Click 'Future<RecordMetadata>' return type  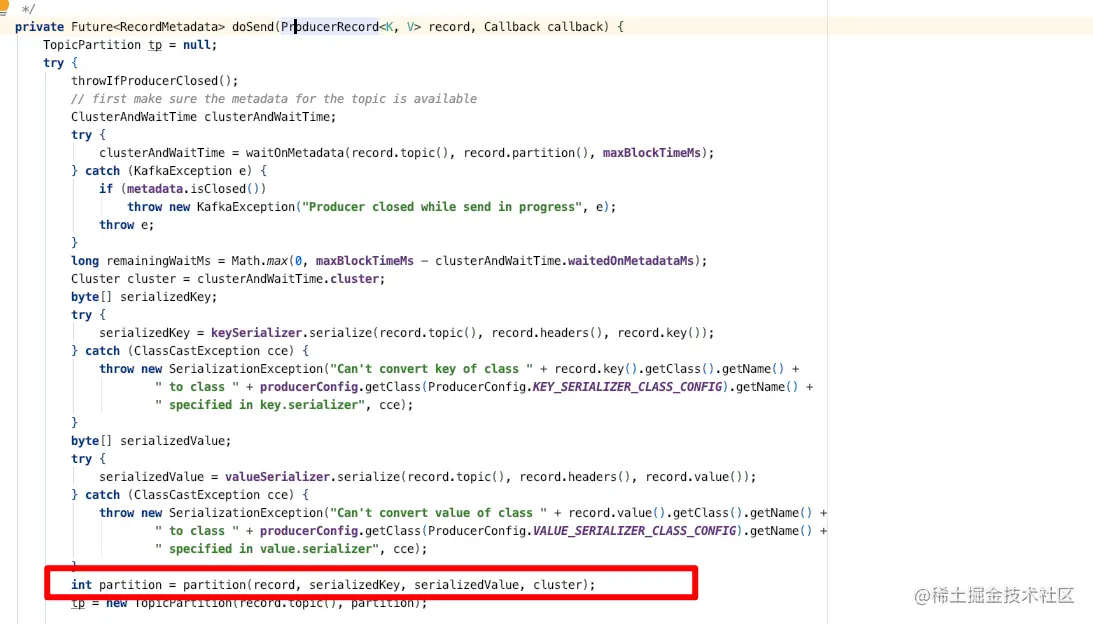(x=148, y=26)
